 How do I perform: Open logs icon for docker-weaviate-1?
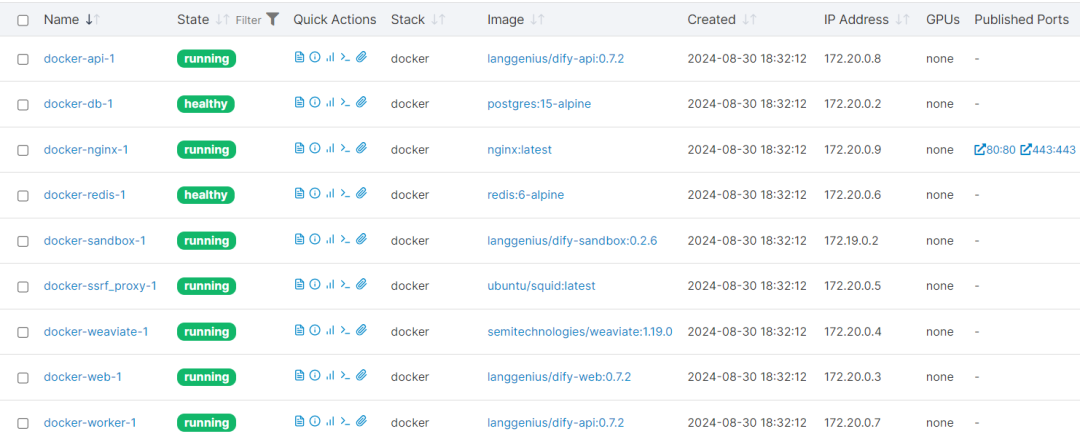(299, 331)
